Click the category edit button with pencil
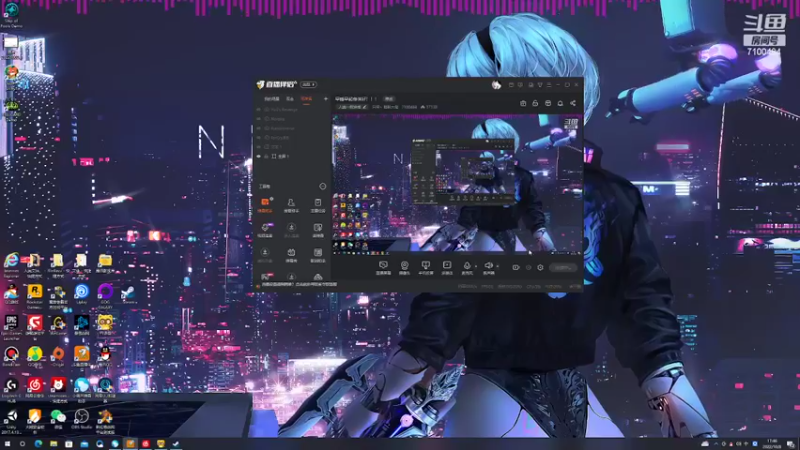This screenshot has width=800, height=450. [x=351, y=107]
